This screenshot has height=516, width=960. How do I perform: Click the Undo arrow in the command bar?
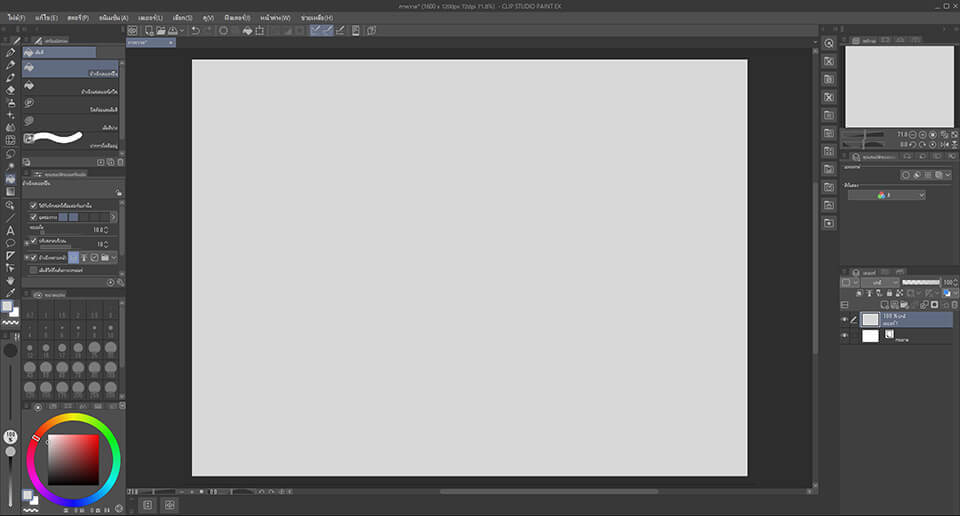(x=195, y=31)
